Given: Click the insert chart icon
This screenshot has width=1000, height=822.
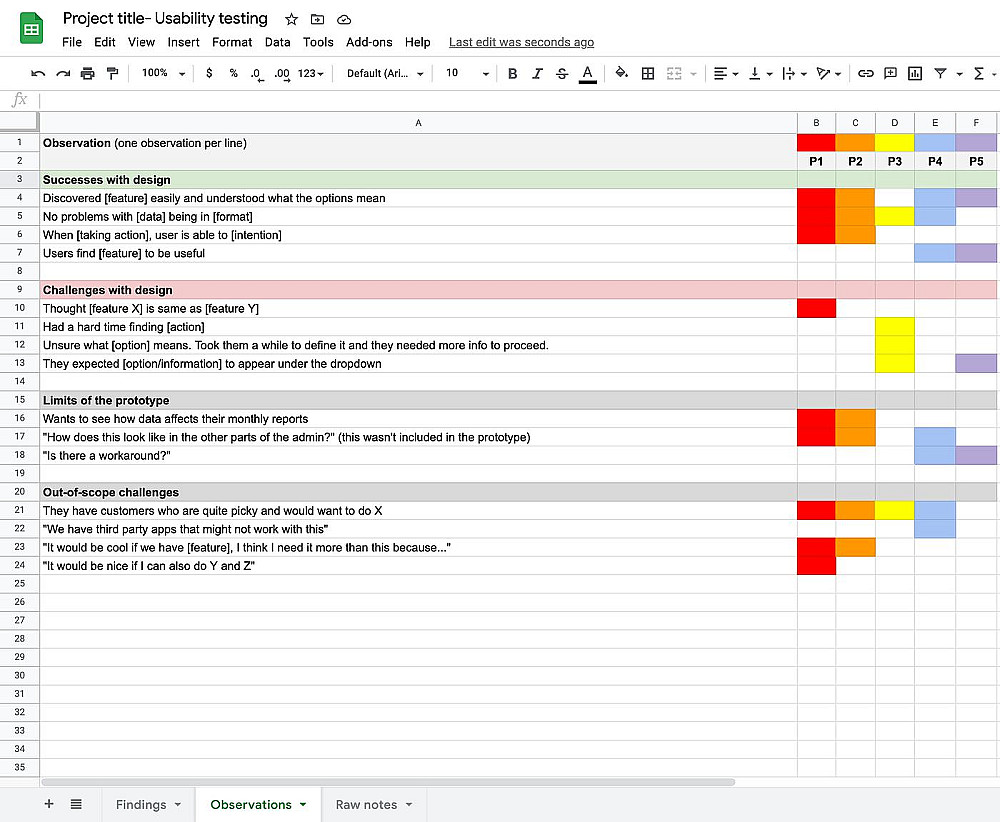Looking at the screenshot, I should click(x=915, y=73).
